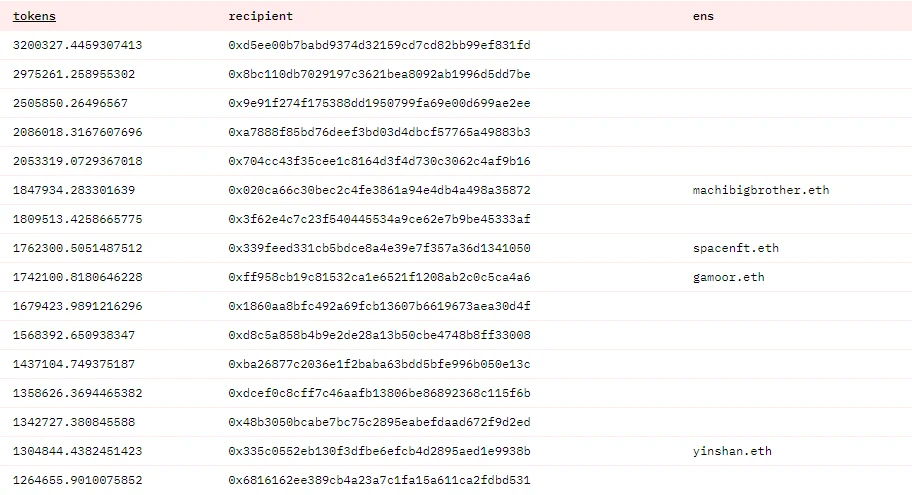Click the token amount 1847934.283301639
The image size is (912, 495).
73,190
